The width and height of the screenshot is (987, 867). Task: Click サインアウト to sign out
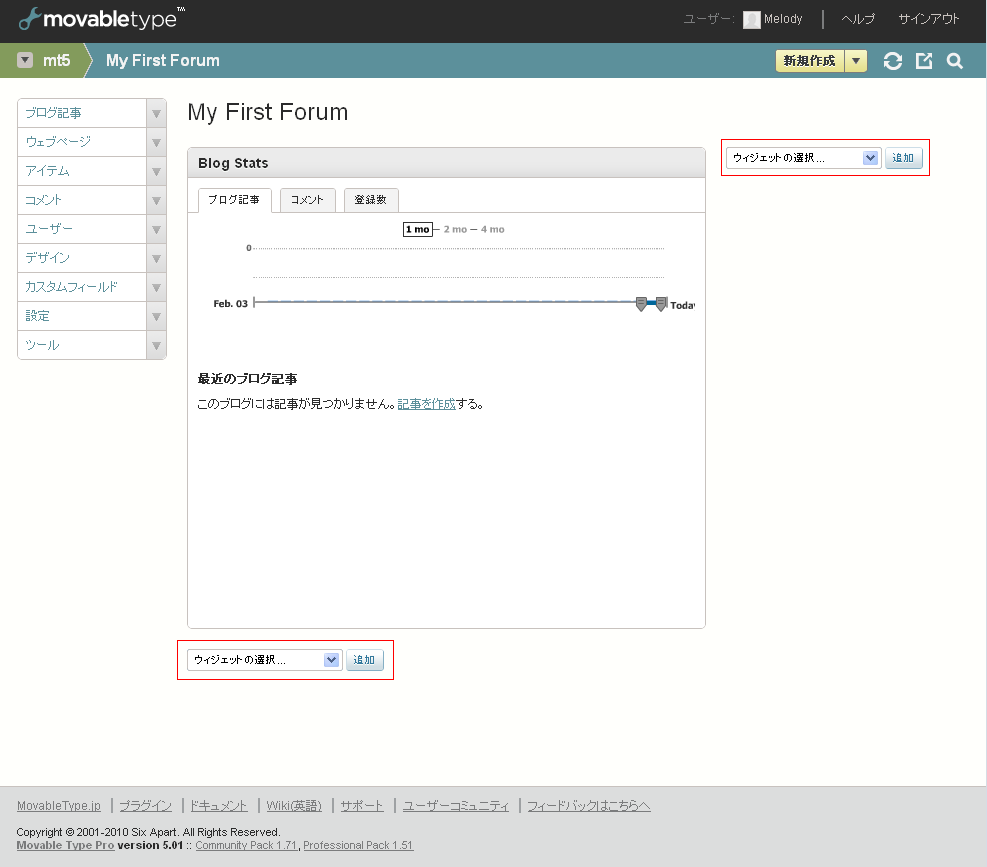click(x=929, y=19)
